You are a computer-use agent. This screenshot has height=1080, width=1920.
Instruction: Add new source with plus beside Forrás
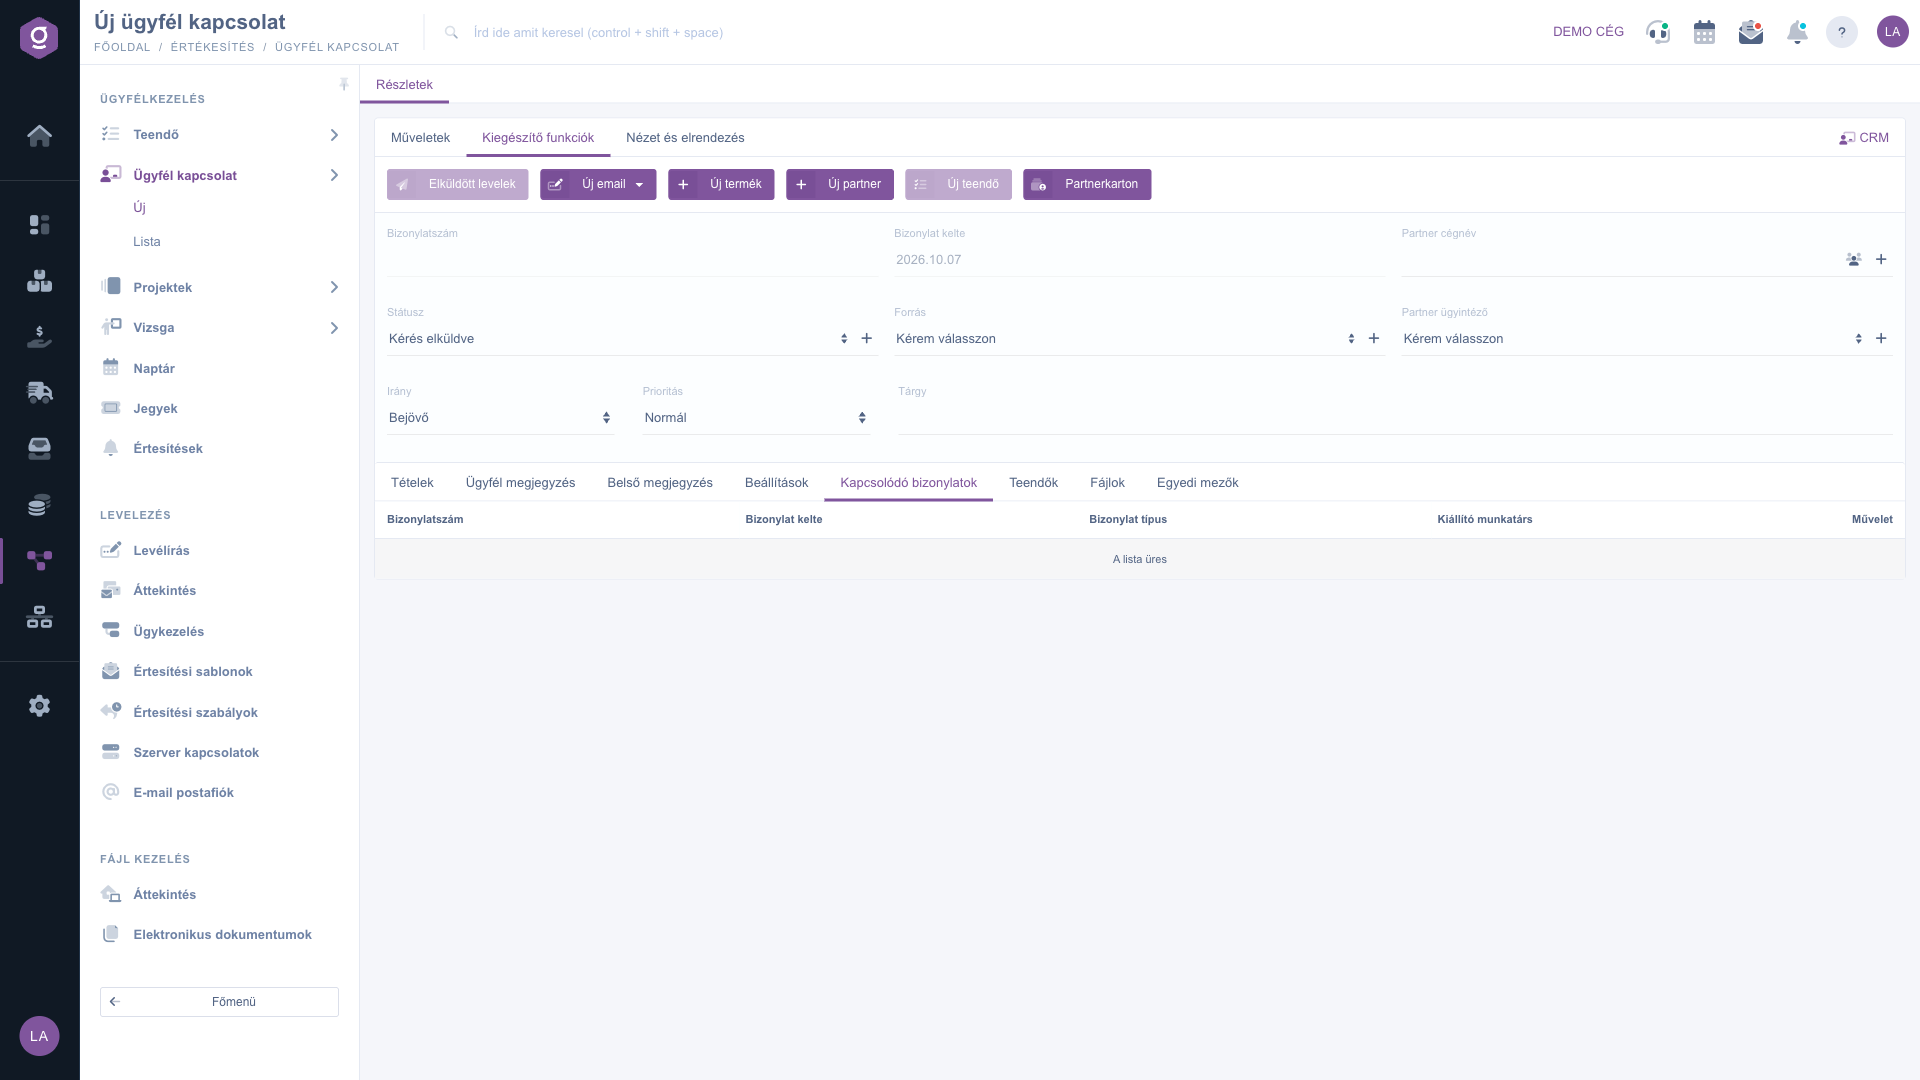pyautogui.click(x=1374, y=338)
